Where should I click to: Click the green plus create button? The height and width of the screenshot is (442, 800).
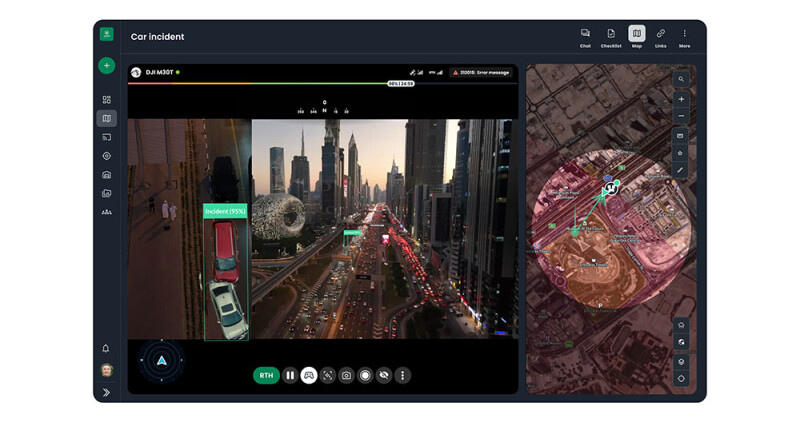(x=106, y=66)
